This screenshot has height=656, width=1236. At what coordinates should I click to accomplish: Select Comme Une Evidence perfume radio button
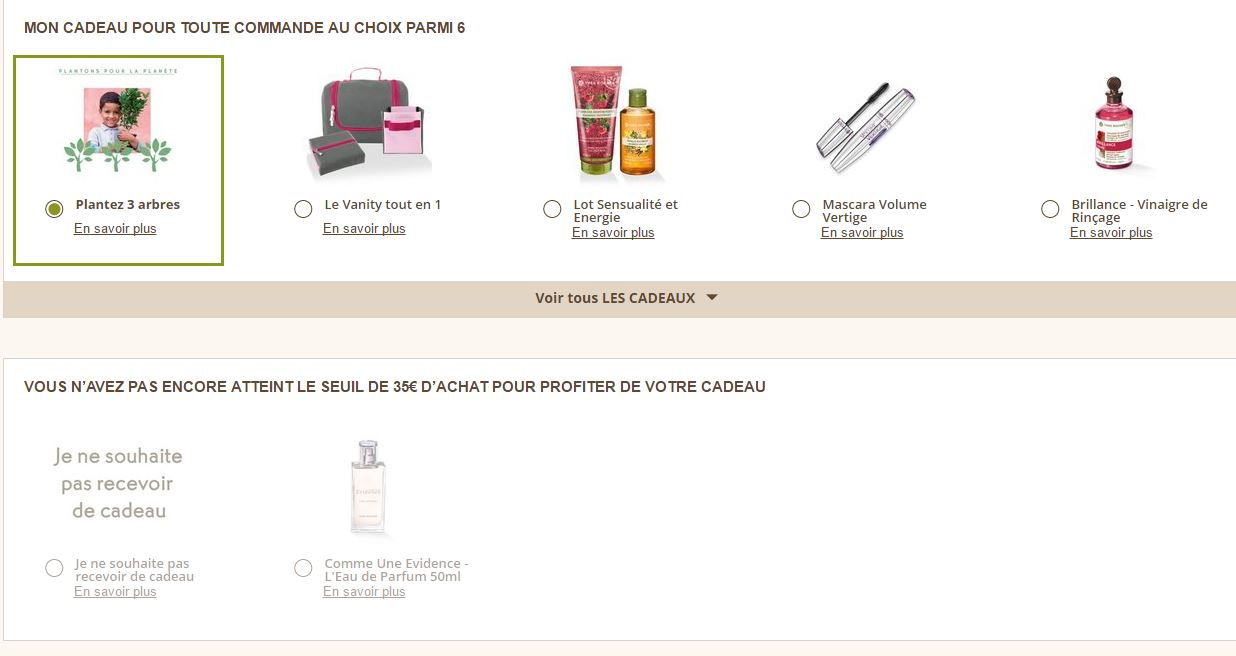(303, 568)
